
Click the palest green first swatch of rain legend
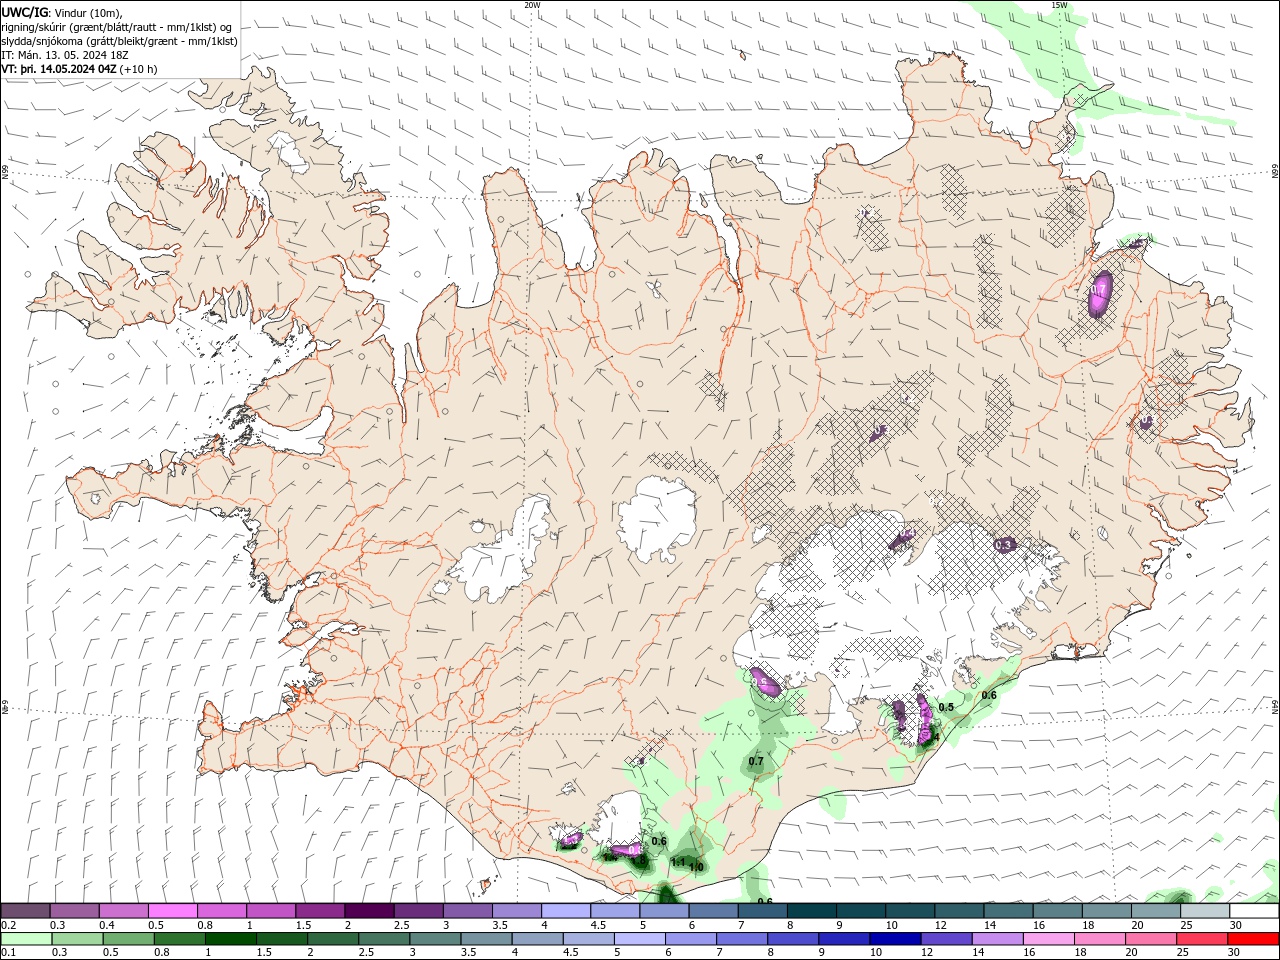[x=26, y=939]
